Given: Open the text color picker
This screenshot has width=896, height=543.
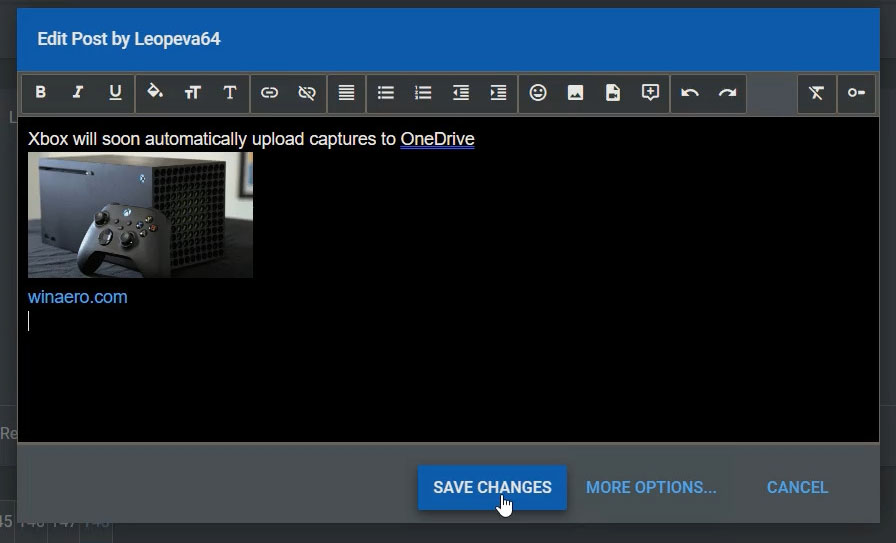Looking at the screenshot, I should pyautogui.click(x=155, y=93).
